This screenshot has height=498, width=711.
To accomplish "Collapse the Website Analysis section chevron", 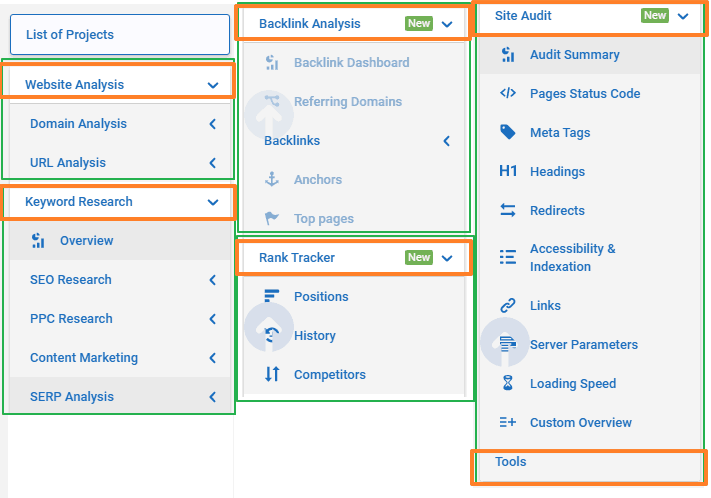I will [213, 85].
